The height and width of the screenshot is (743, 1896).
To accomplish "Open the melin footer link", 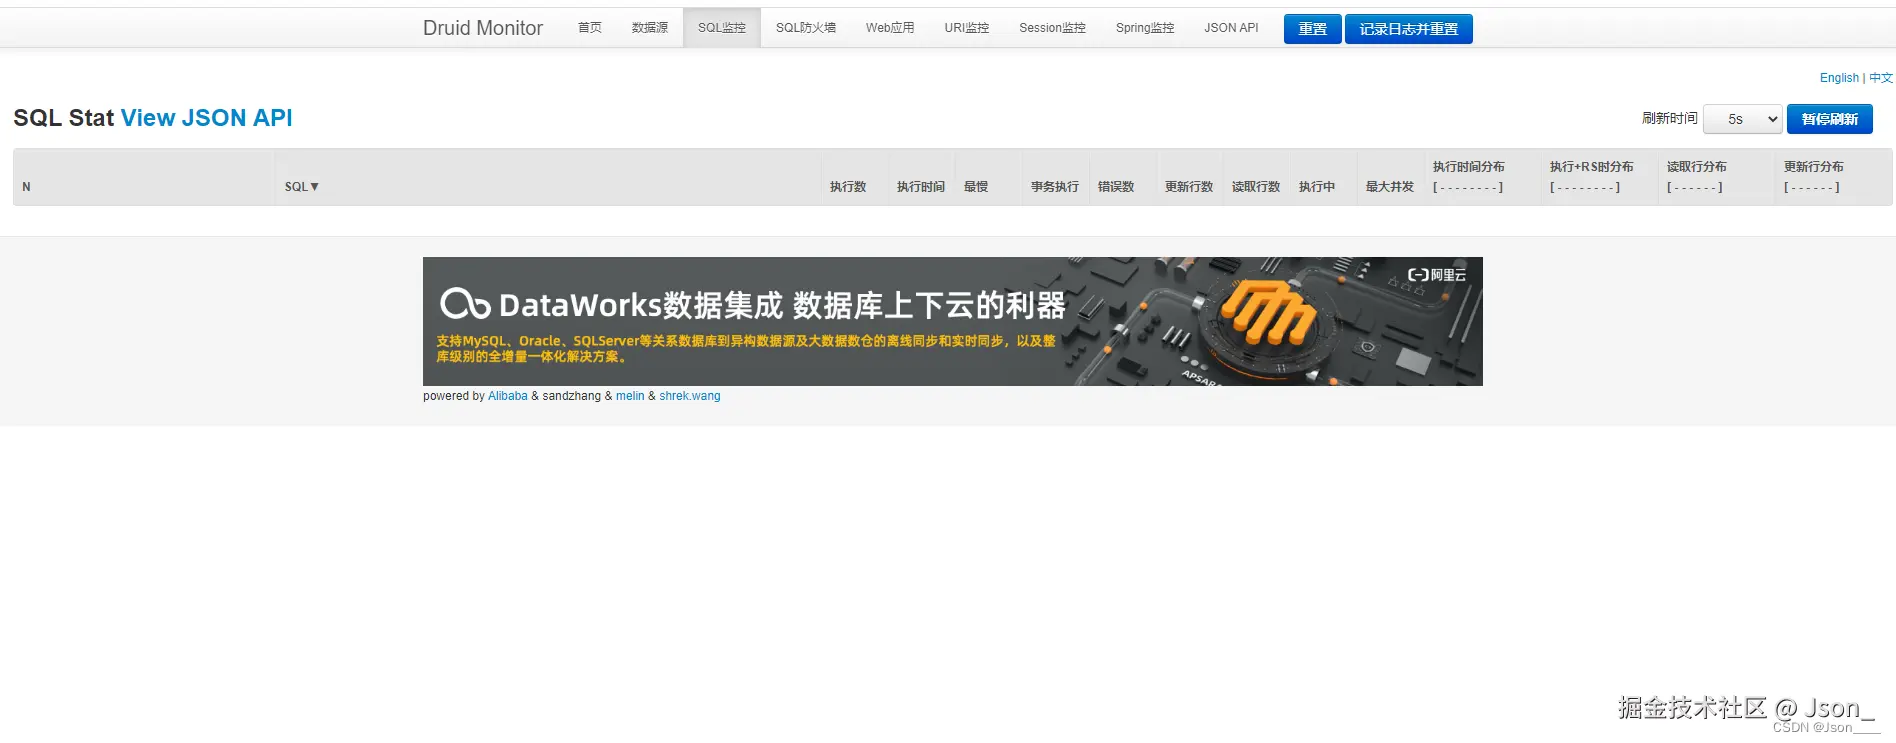I will 630,396.
